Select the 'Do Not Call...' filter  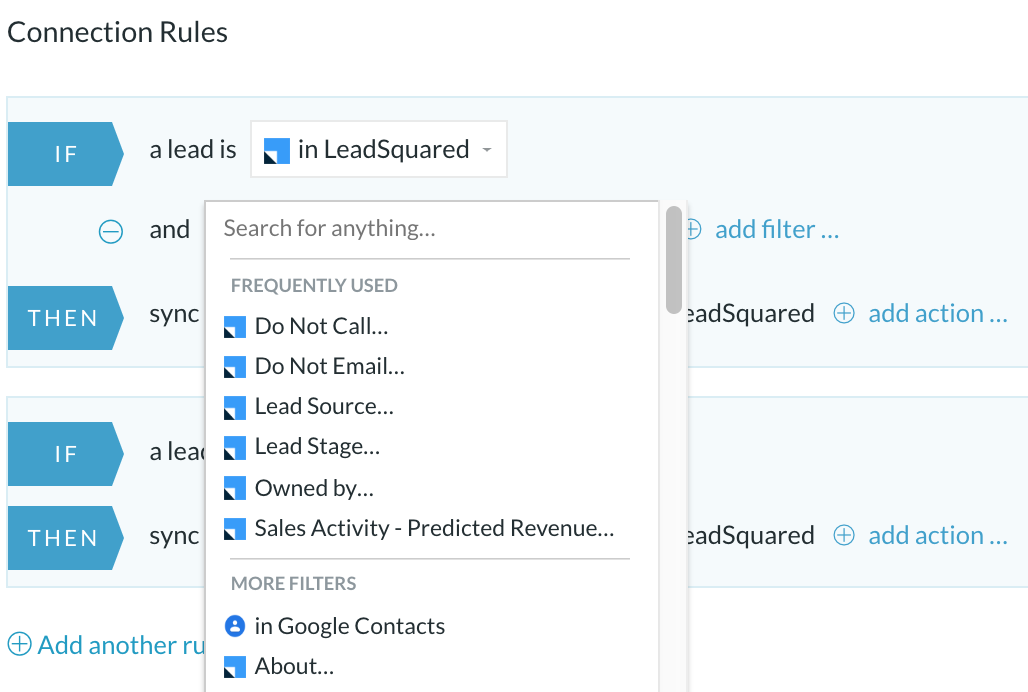click(x=321, y=326)
